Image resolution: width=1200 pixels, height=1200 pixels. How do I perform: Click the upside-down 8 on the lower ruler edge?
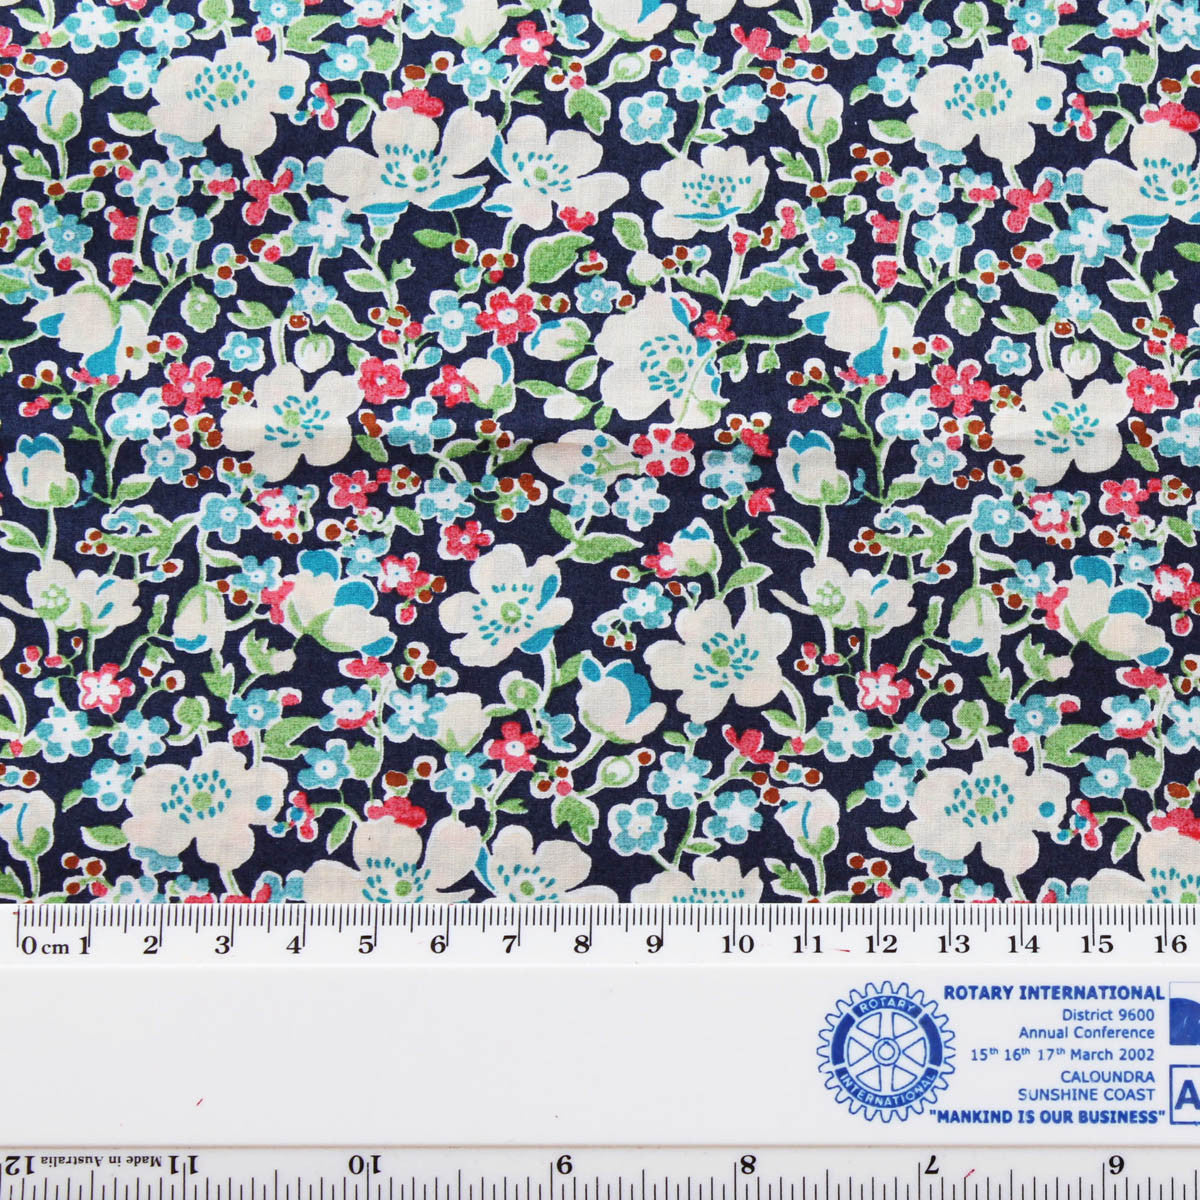747,1165
